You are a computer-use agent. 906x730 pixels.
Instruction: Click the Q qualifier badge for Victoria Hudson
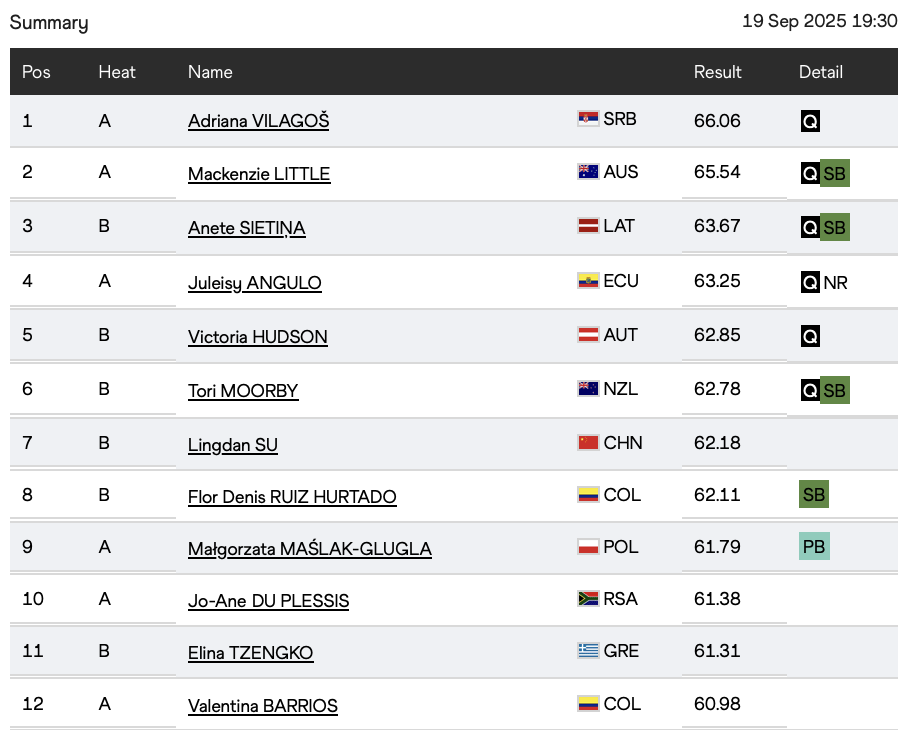[810, 336]
